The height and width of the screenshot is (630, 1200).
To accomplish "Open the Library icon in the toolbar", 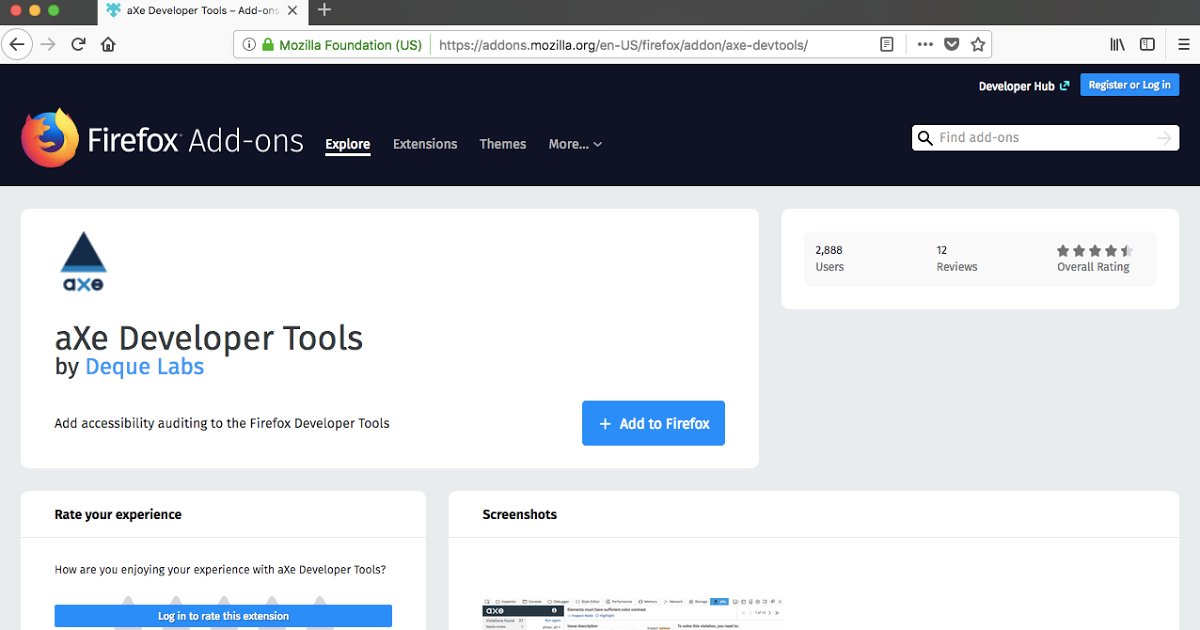I will click(1118, 45).
